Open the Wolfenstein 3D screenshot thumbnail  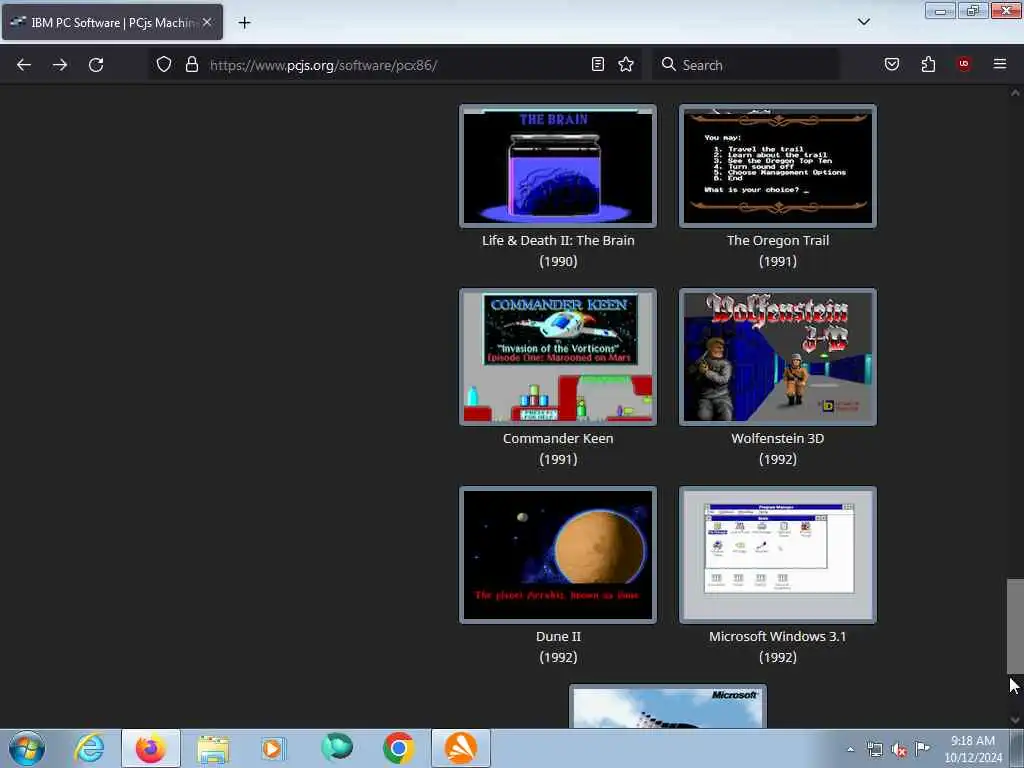coord(778,357)
